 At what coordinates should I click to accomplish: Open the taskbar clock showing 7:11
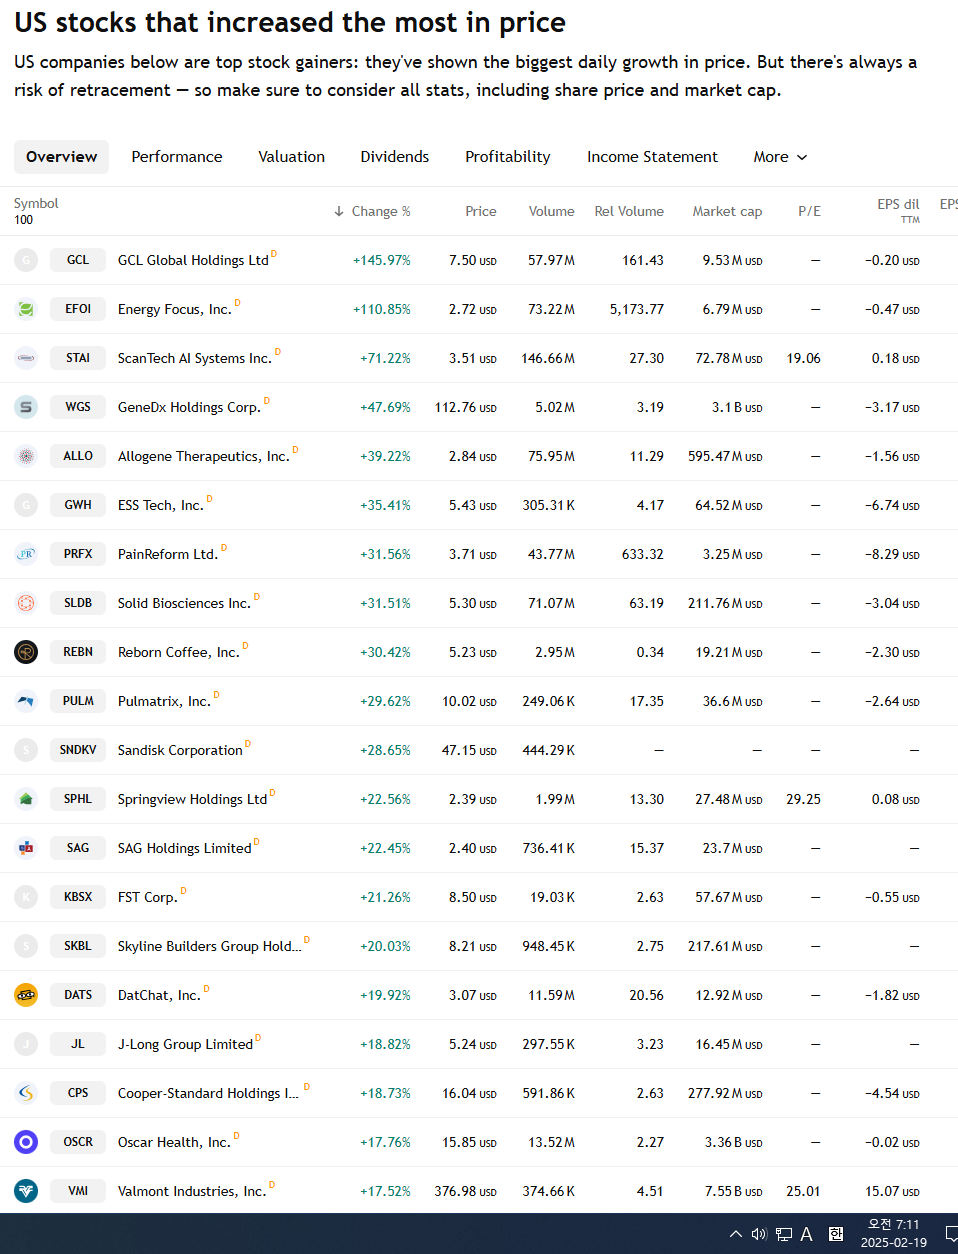tap(894, 1234)
